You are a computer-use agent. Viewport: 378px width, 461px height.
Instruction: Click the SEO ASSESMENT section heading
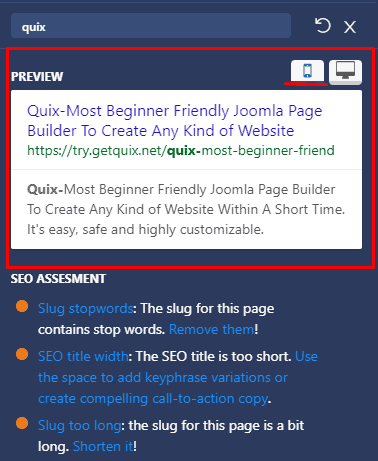click(x=58, y=279)
